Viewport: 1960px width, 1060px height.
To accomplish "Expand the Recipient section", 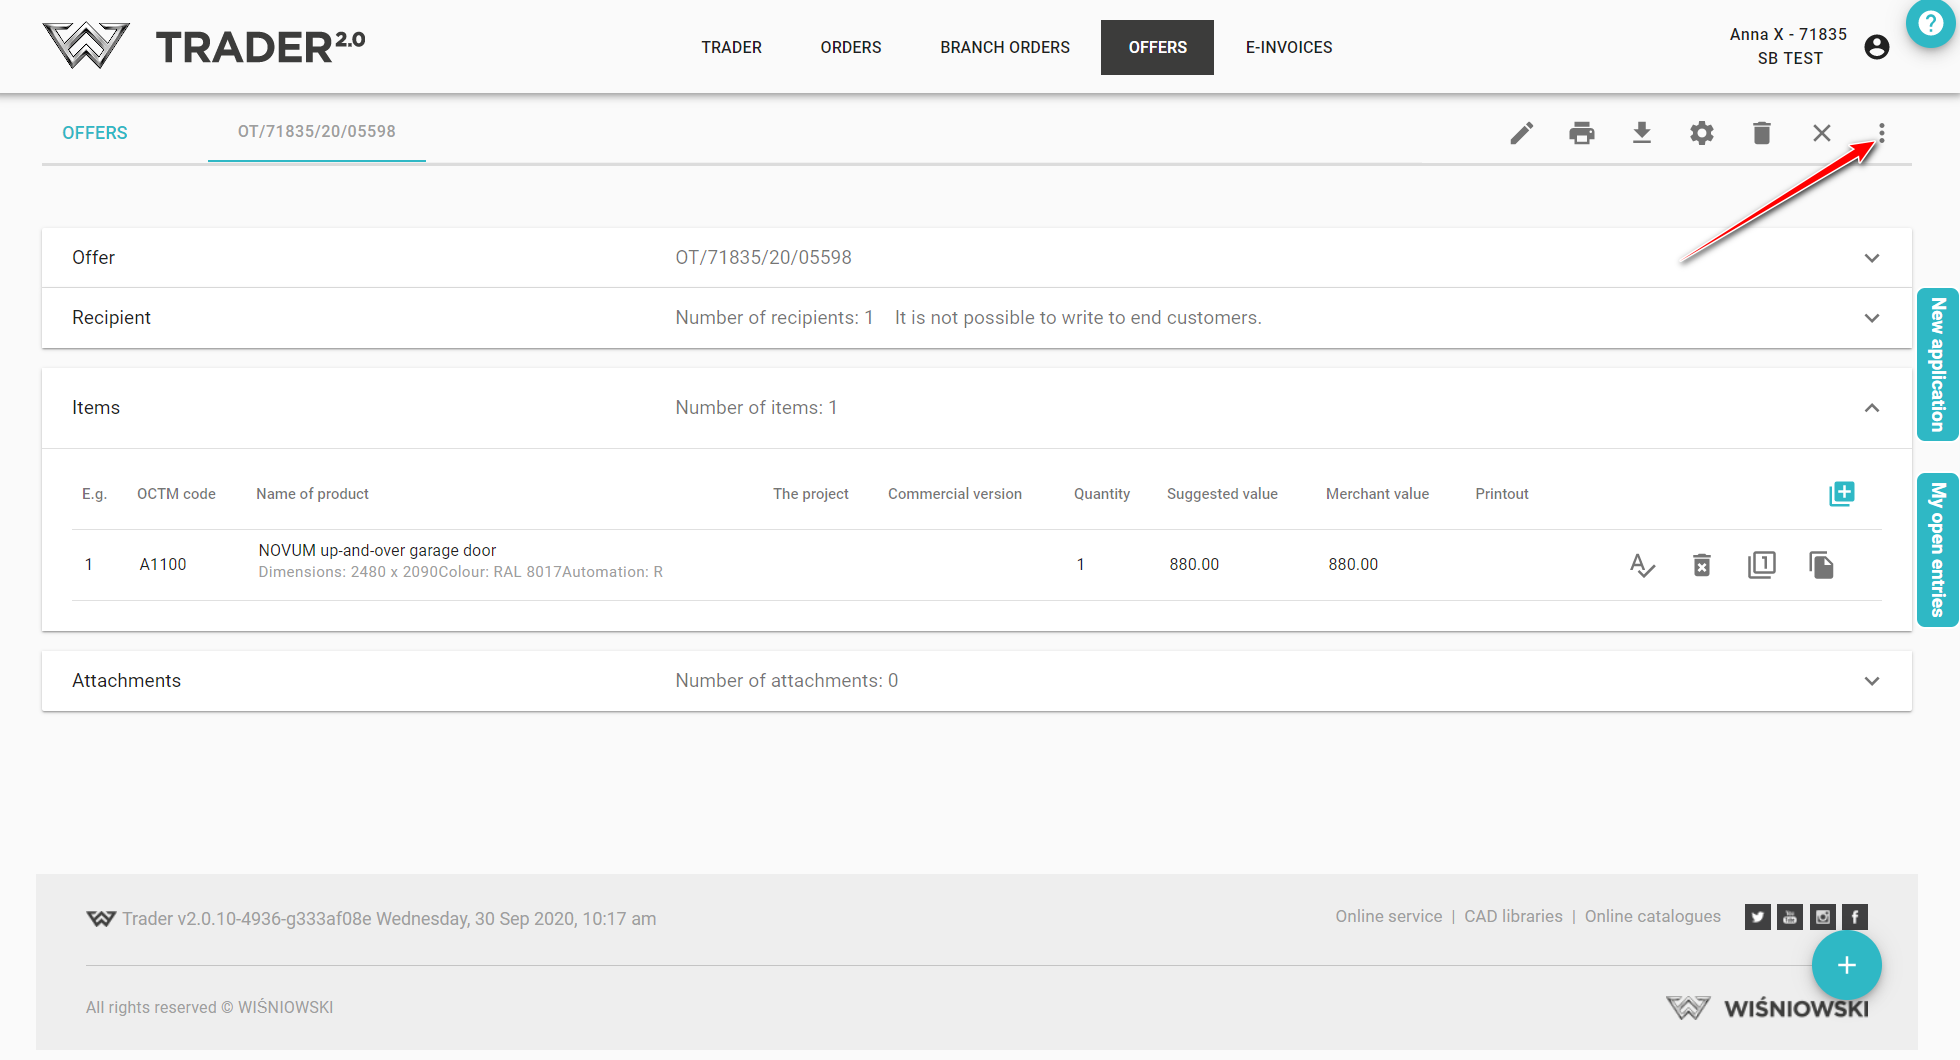I will click(1871, 318).
